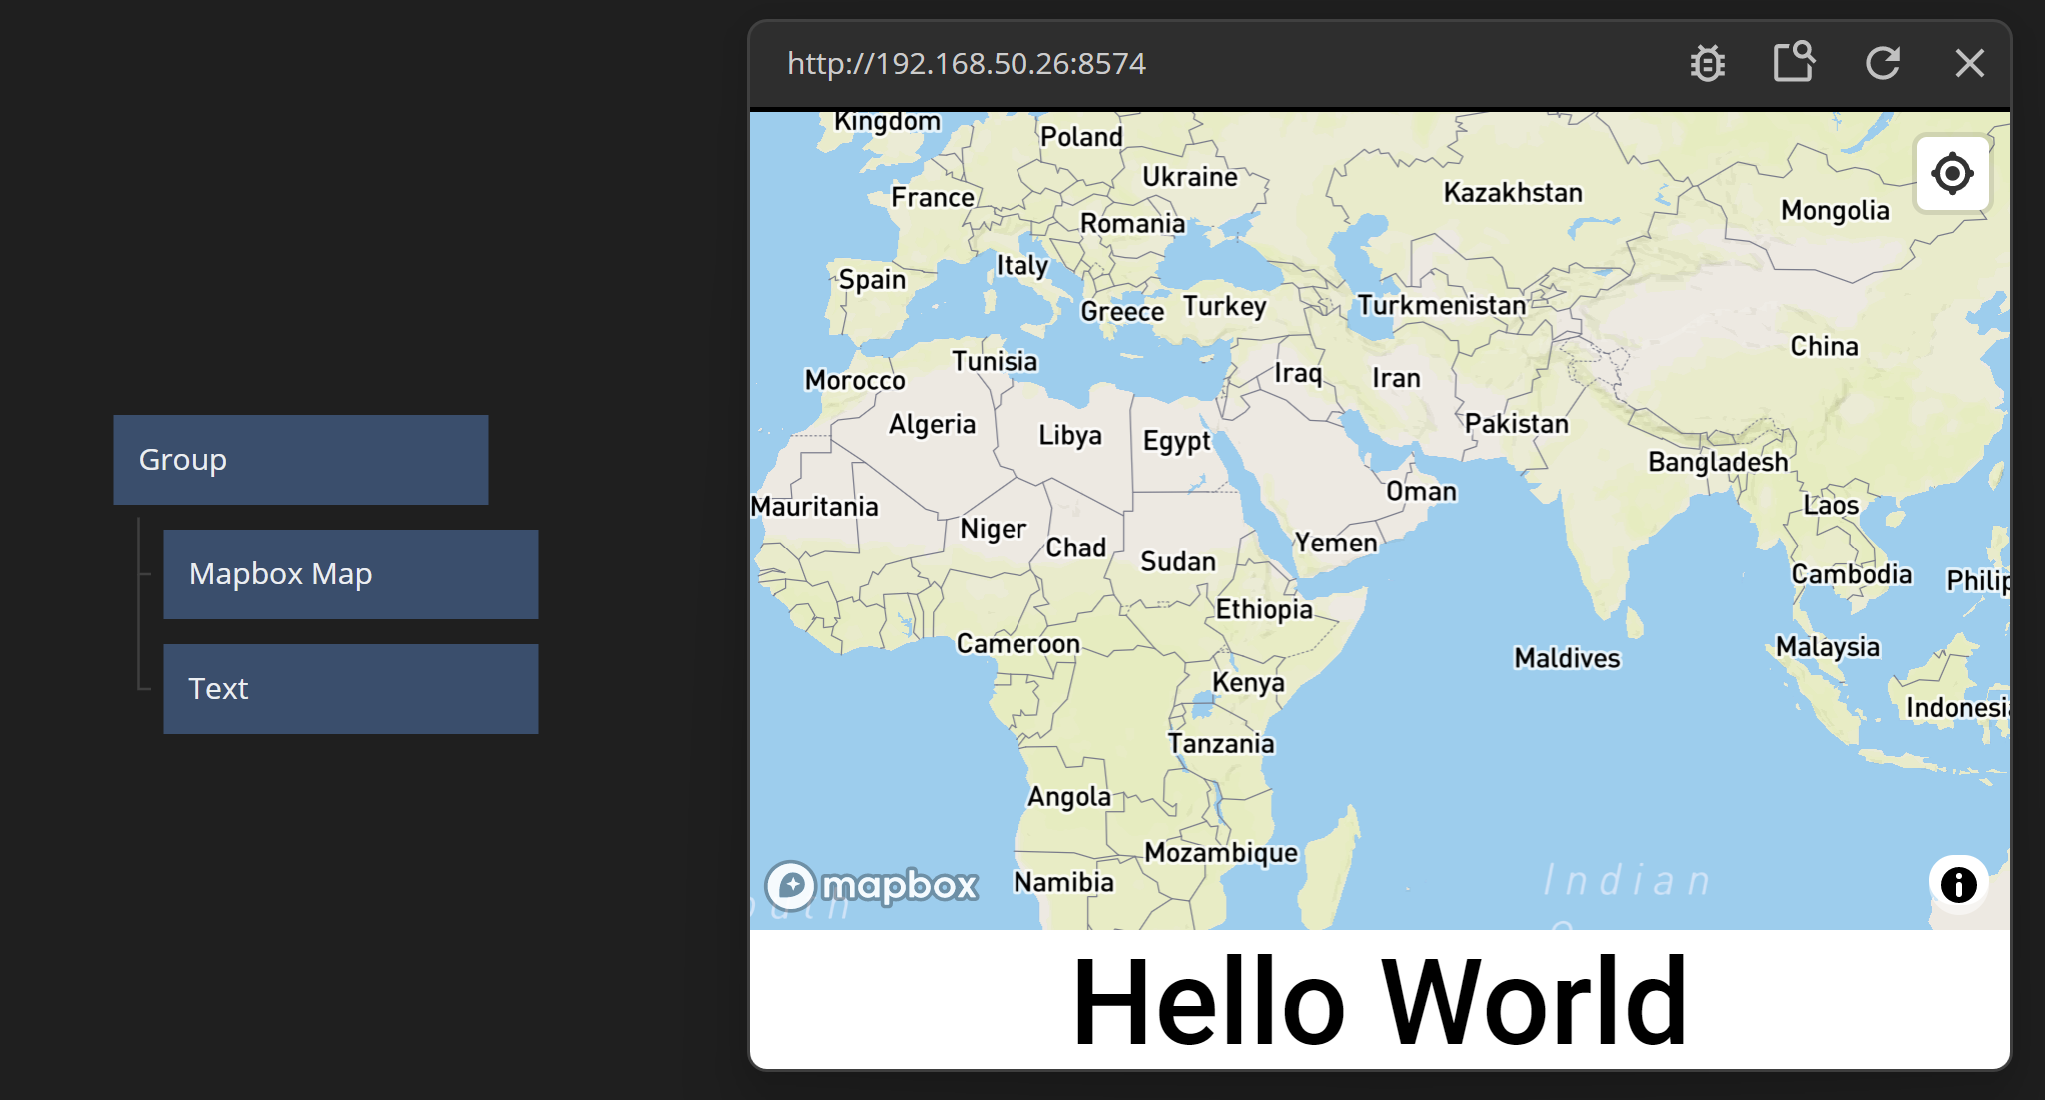
Task: Click the Mapbox logo
Action: pyautogui.click(x=872, y=885)
